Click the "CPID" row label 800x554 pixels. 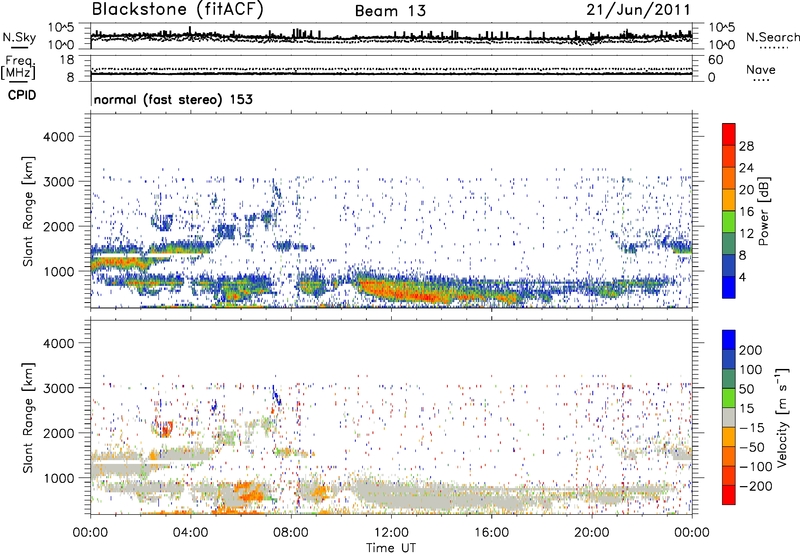(22, 95)
